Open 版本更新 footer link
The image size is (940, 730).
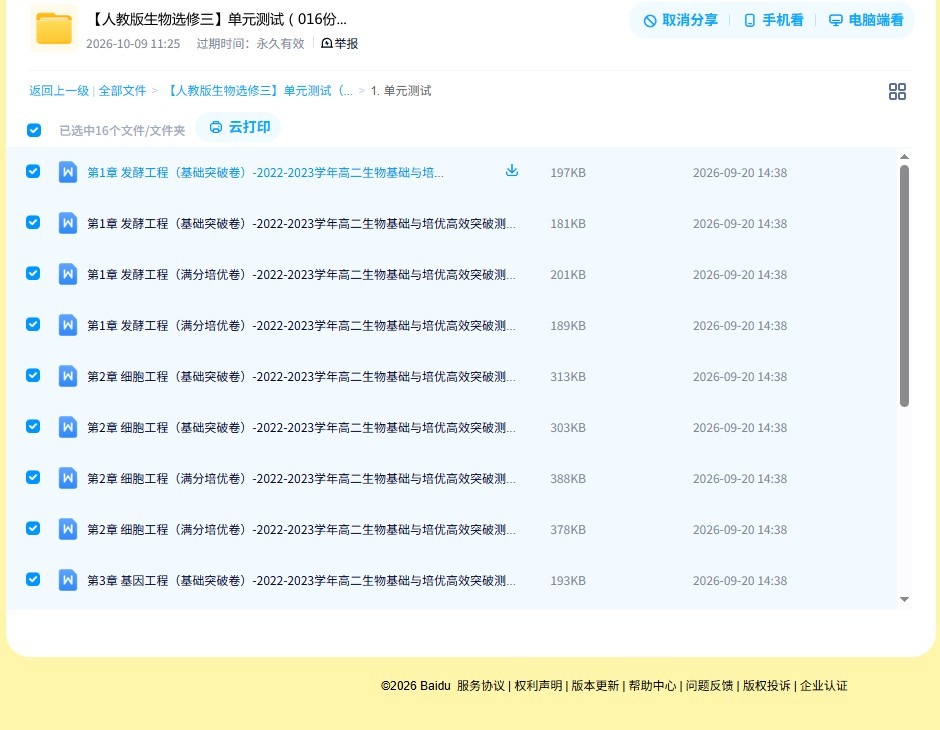595,686
